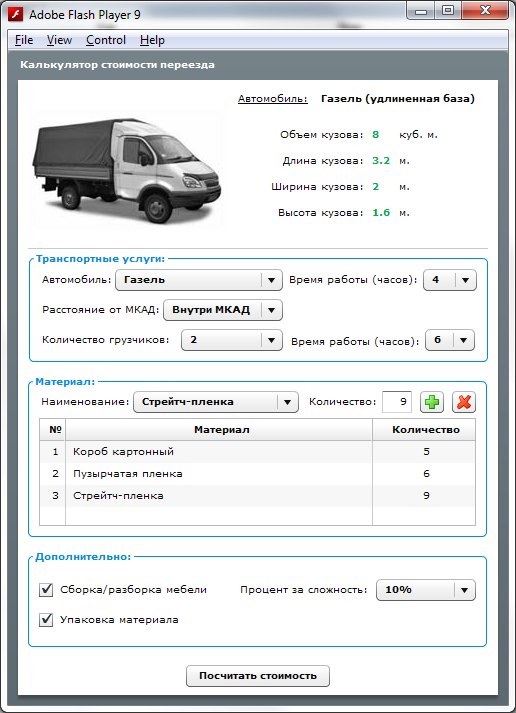Click the Объем кузова value 8
The image size is (516, 713).
tap(376, 135)
